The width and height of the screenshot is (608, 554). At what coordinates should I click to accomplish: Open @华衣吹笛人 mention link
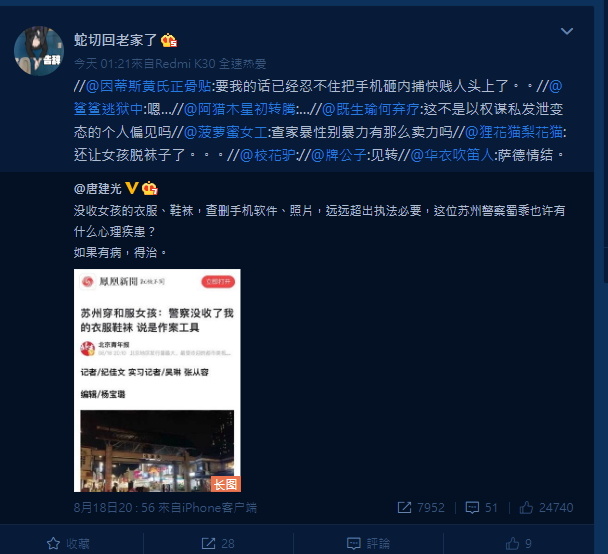pyautogui.click(x=452, y=155)
